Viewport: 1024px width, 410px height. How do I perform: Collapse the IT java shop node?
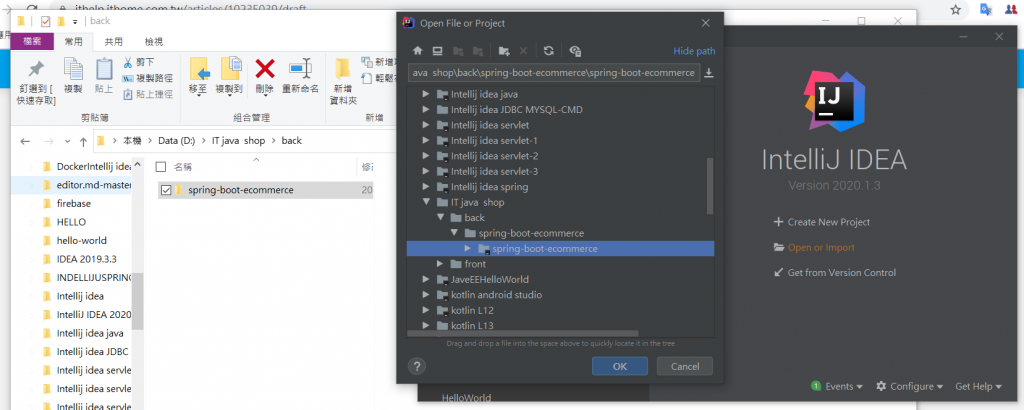point(426,202)
